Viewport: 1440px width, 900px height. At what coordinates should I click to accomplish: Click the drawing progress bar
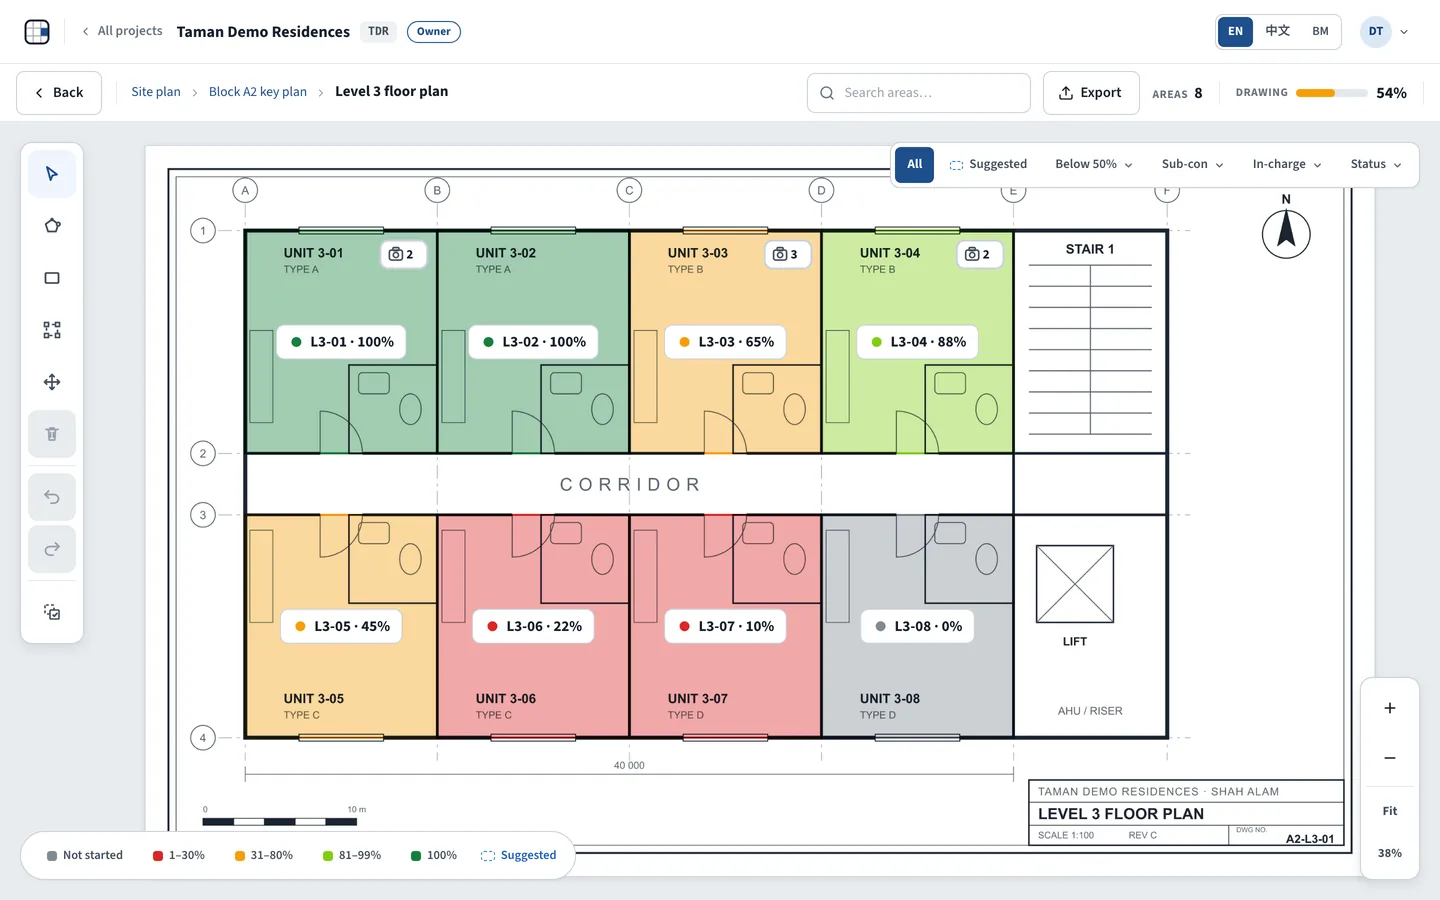(x=1331, y=93)
